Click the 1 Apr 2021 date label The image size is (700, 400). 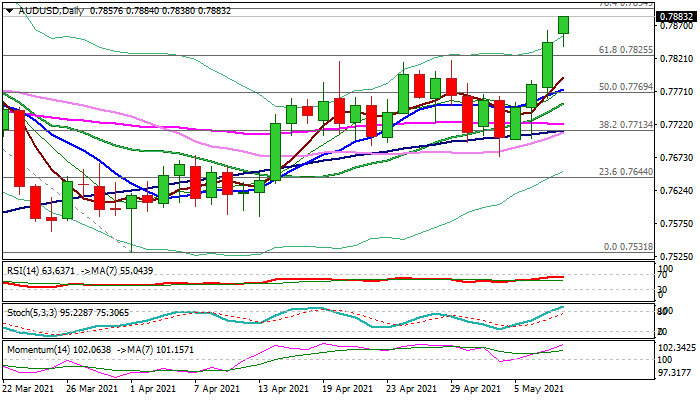click(x=146, y=388)
